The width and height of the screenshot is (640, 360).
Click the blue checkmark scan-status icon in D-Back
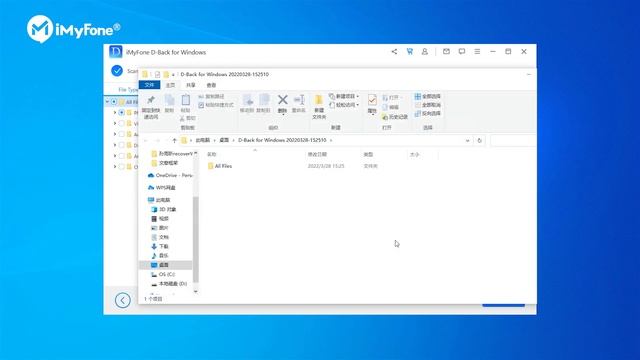point(117,71)
